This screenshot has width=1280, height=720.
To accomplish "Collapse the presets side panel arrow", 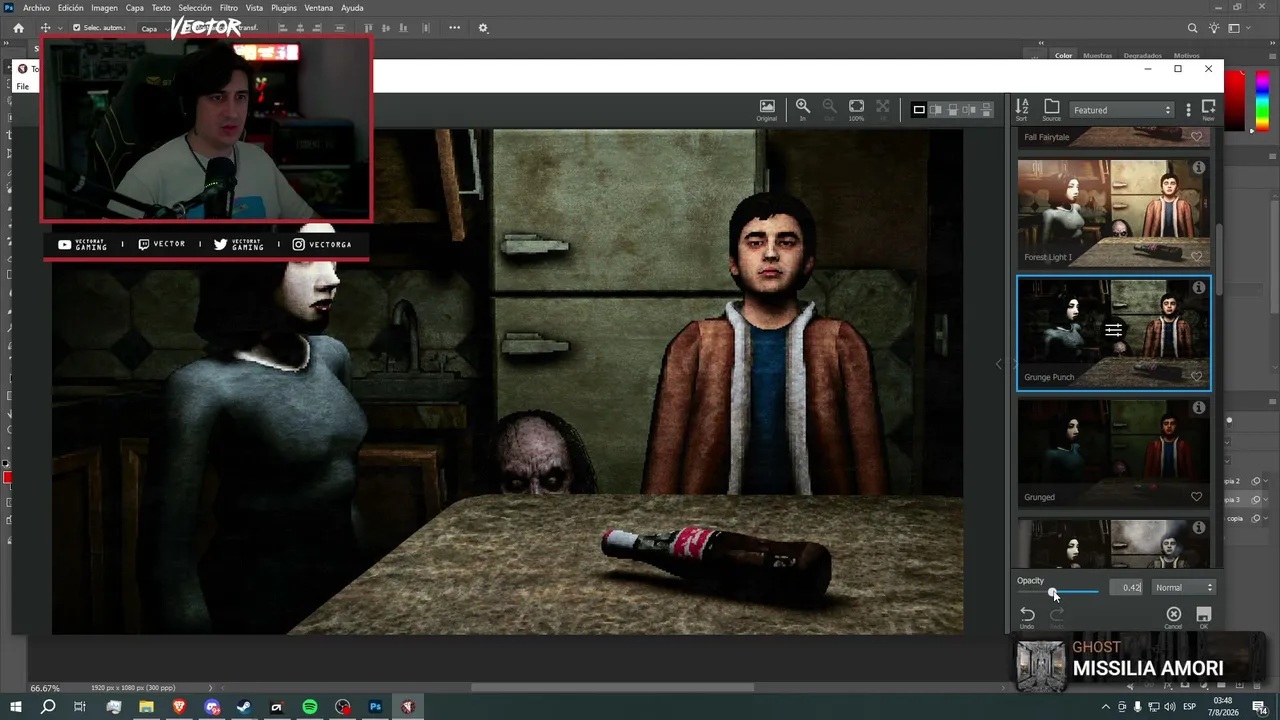I will click(999, 364).
